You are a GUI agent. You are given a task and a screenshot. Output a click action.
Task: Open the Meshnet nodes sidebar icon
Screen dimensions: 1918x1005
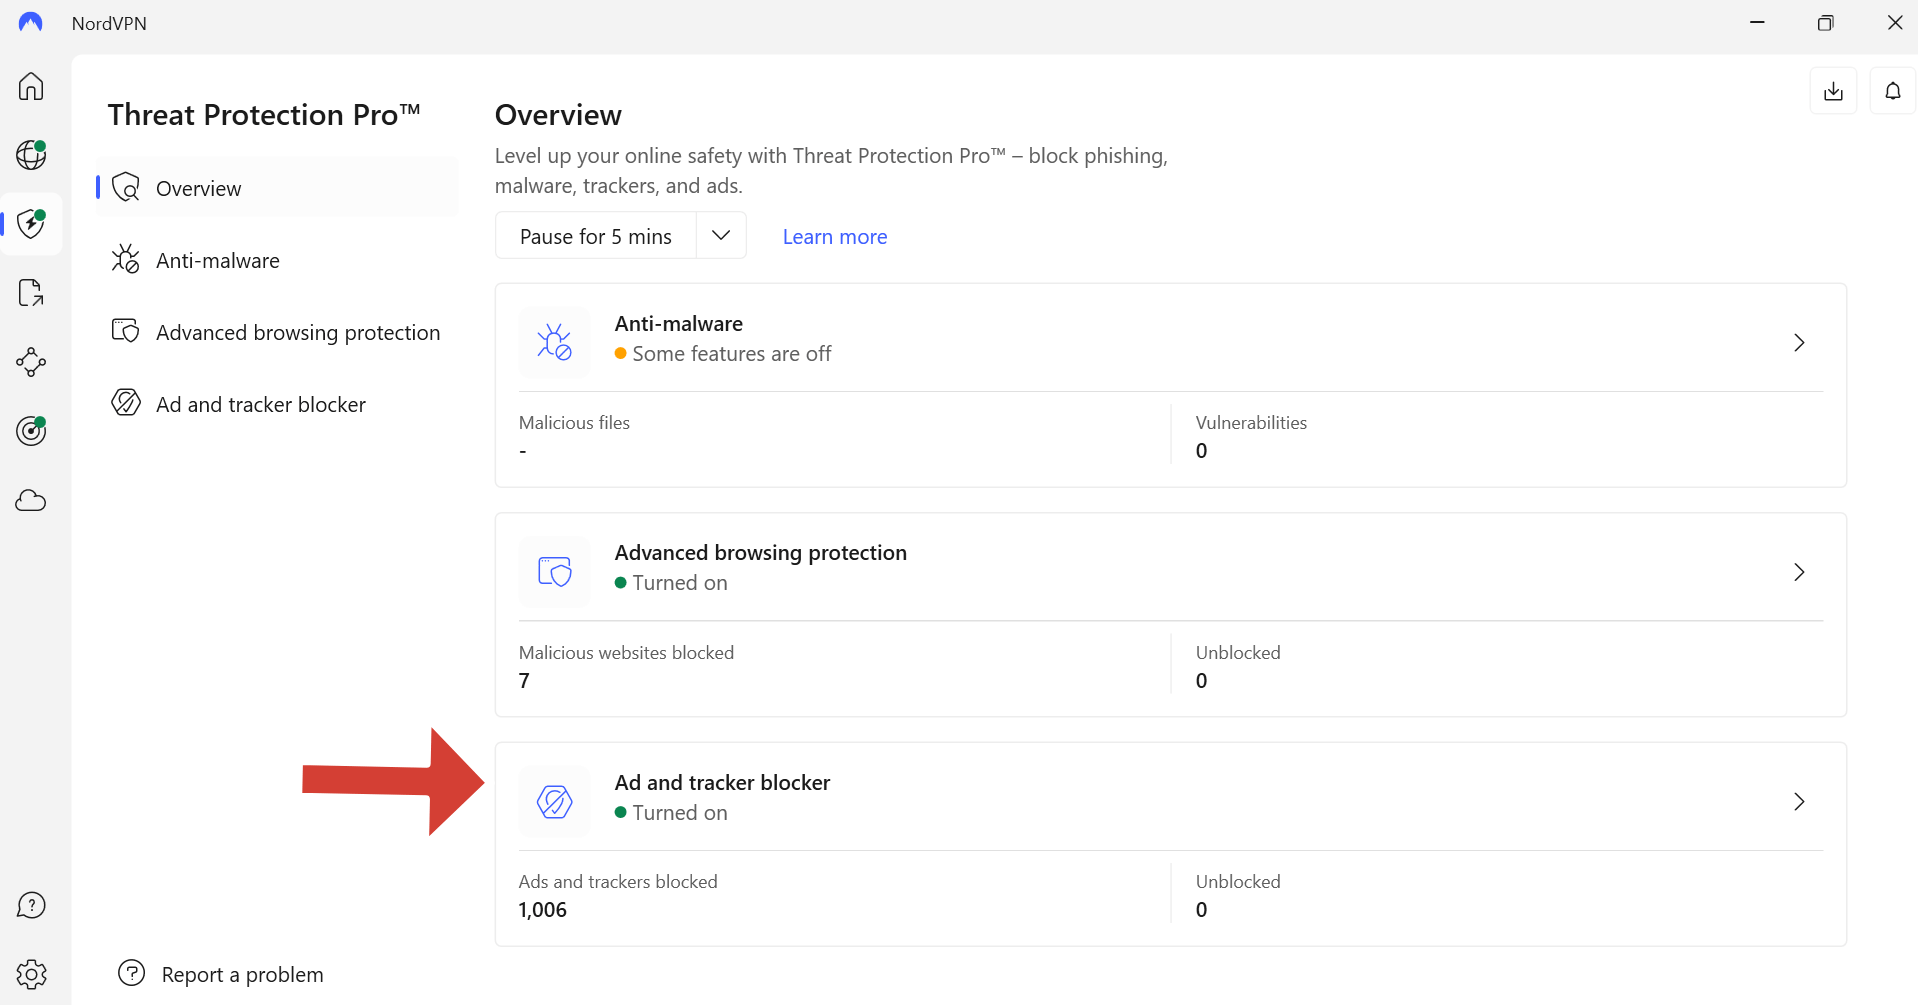click(x=31, y=362)
